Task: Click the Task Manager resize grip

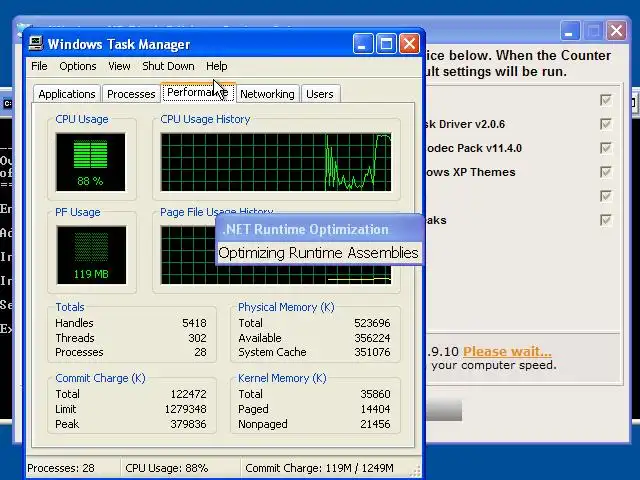Action: click(x=415, y=471)
